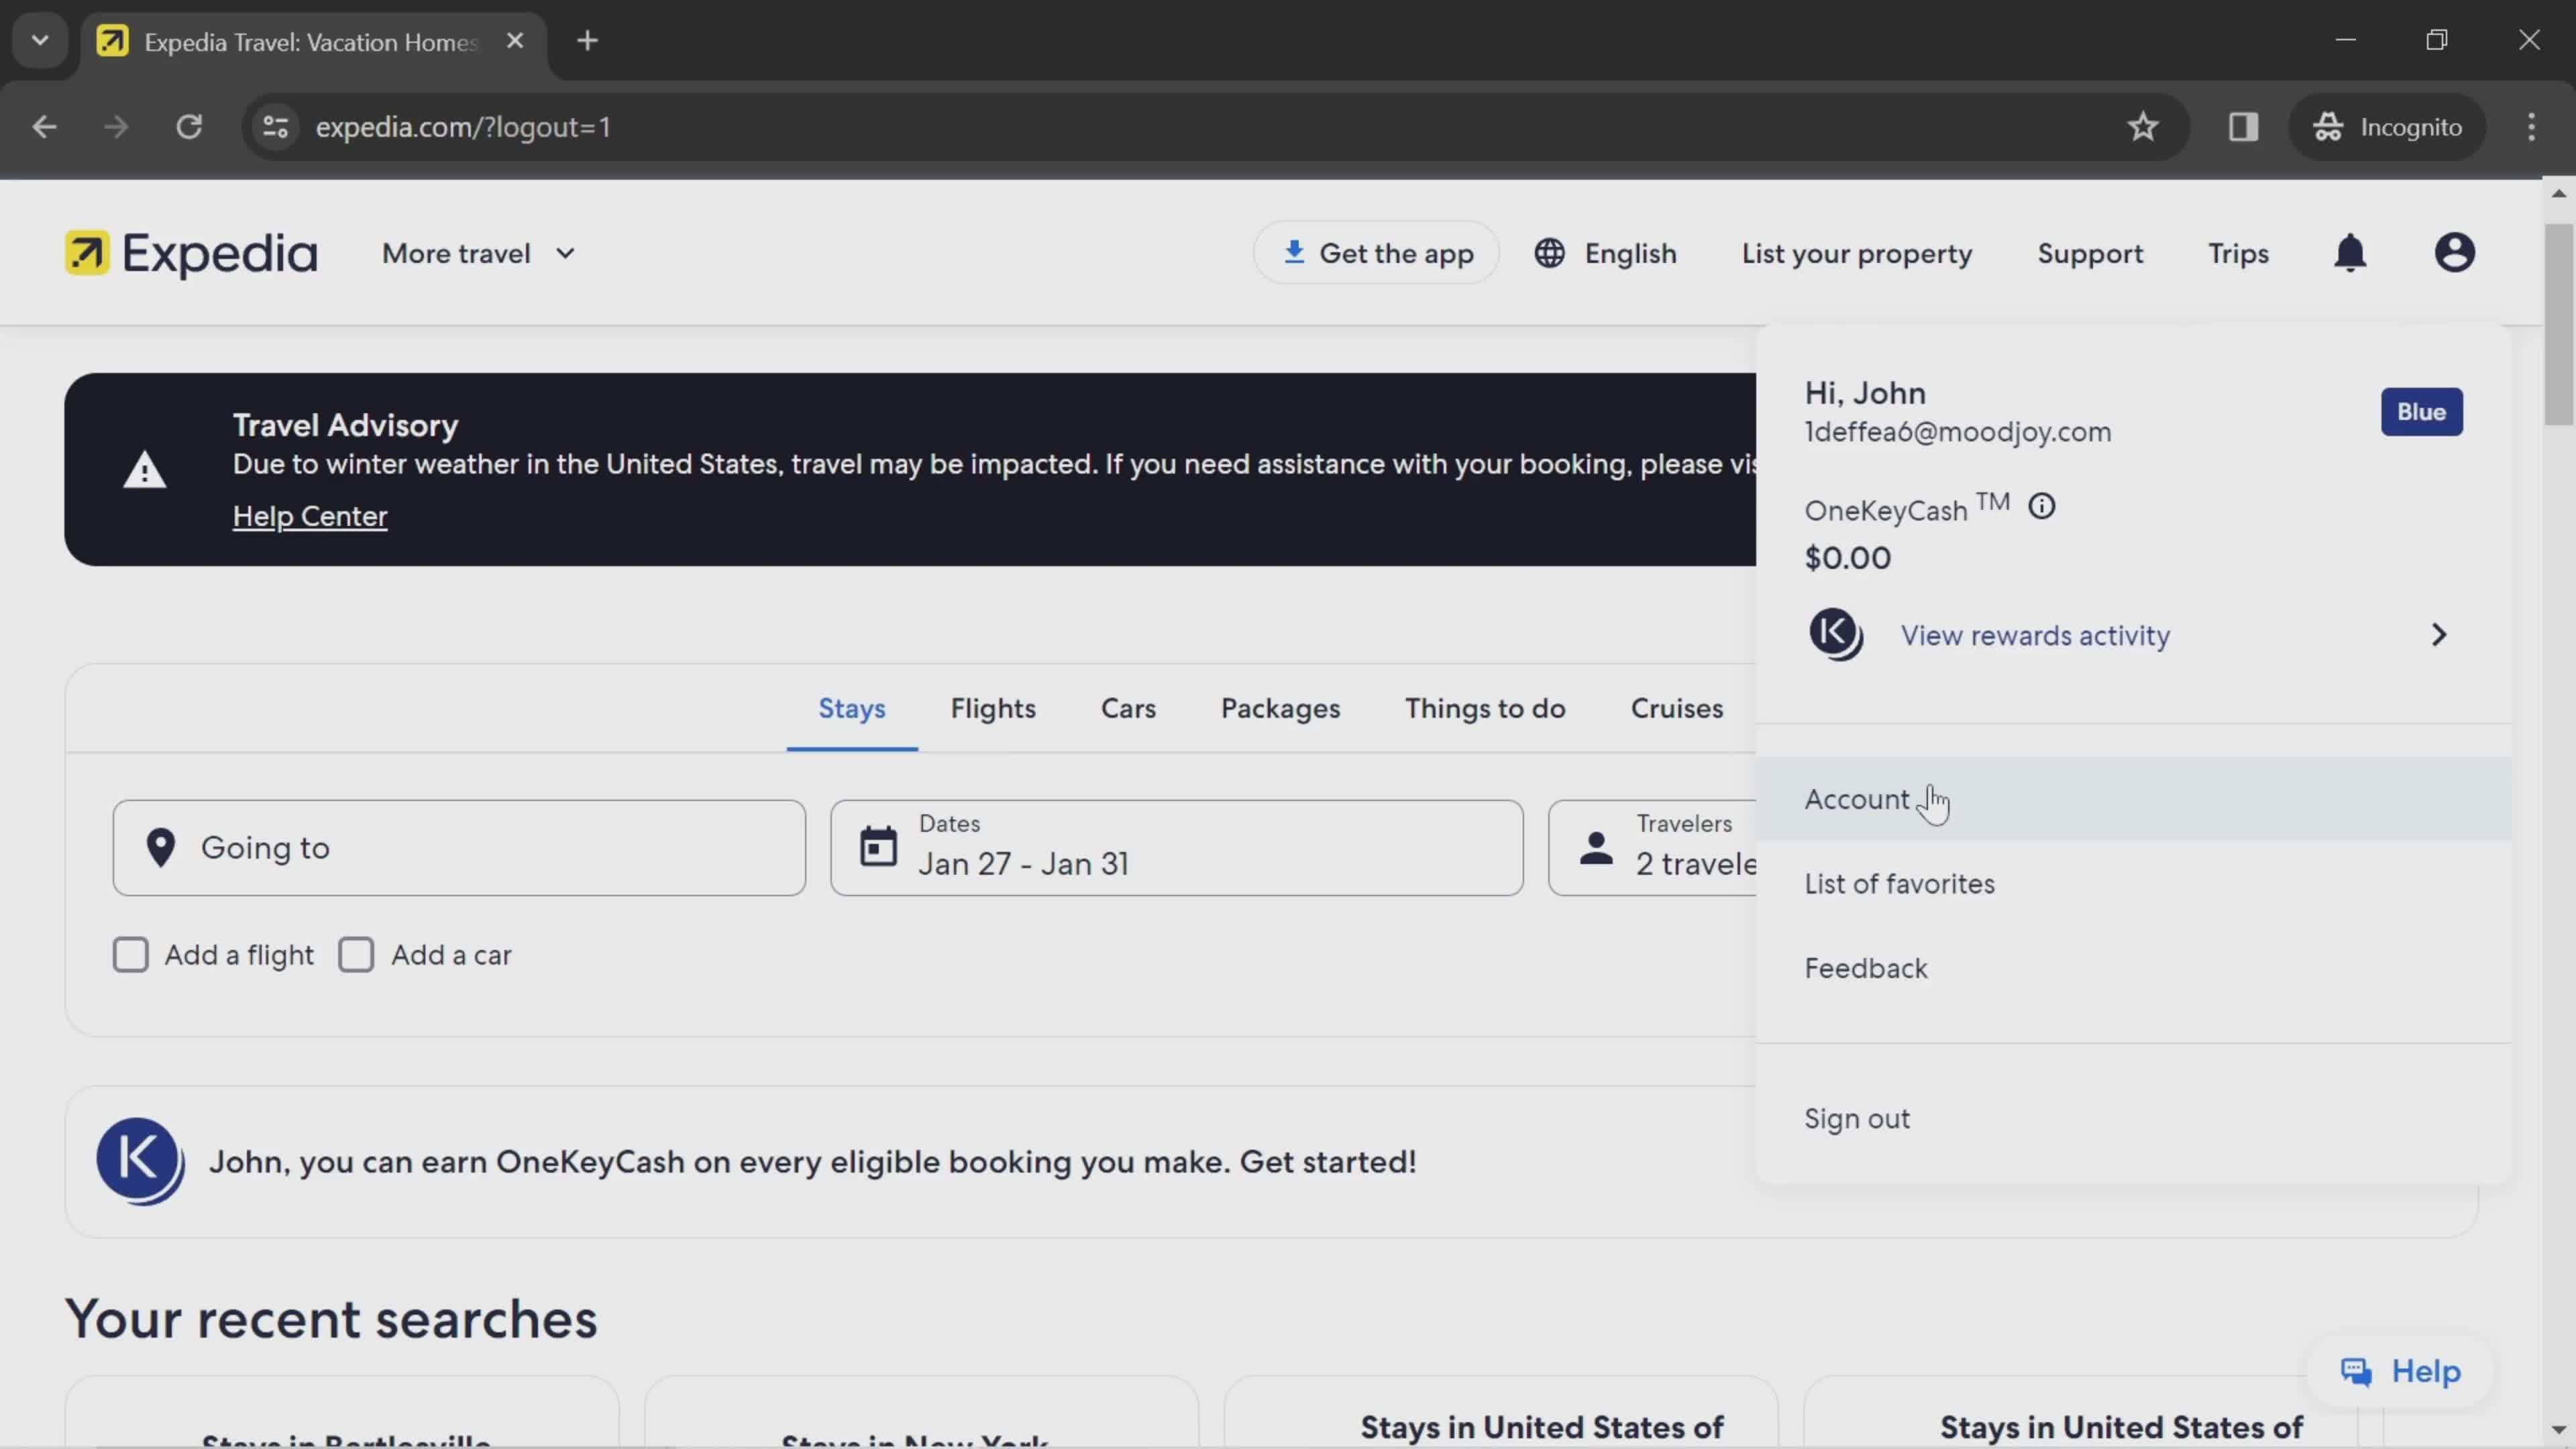
Task: Click the travelers person icon
Action: click(1594, 846)
